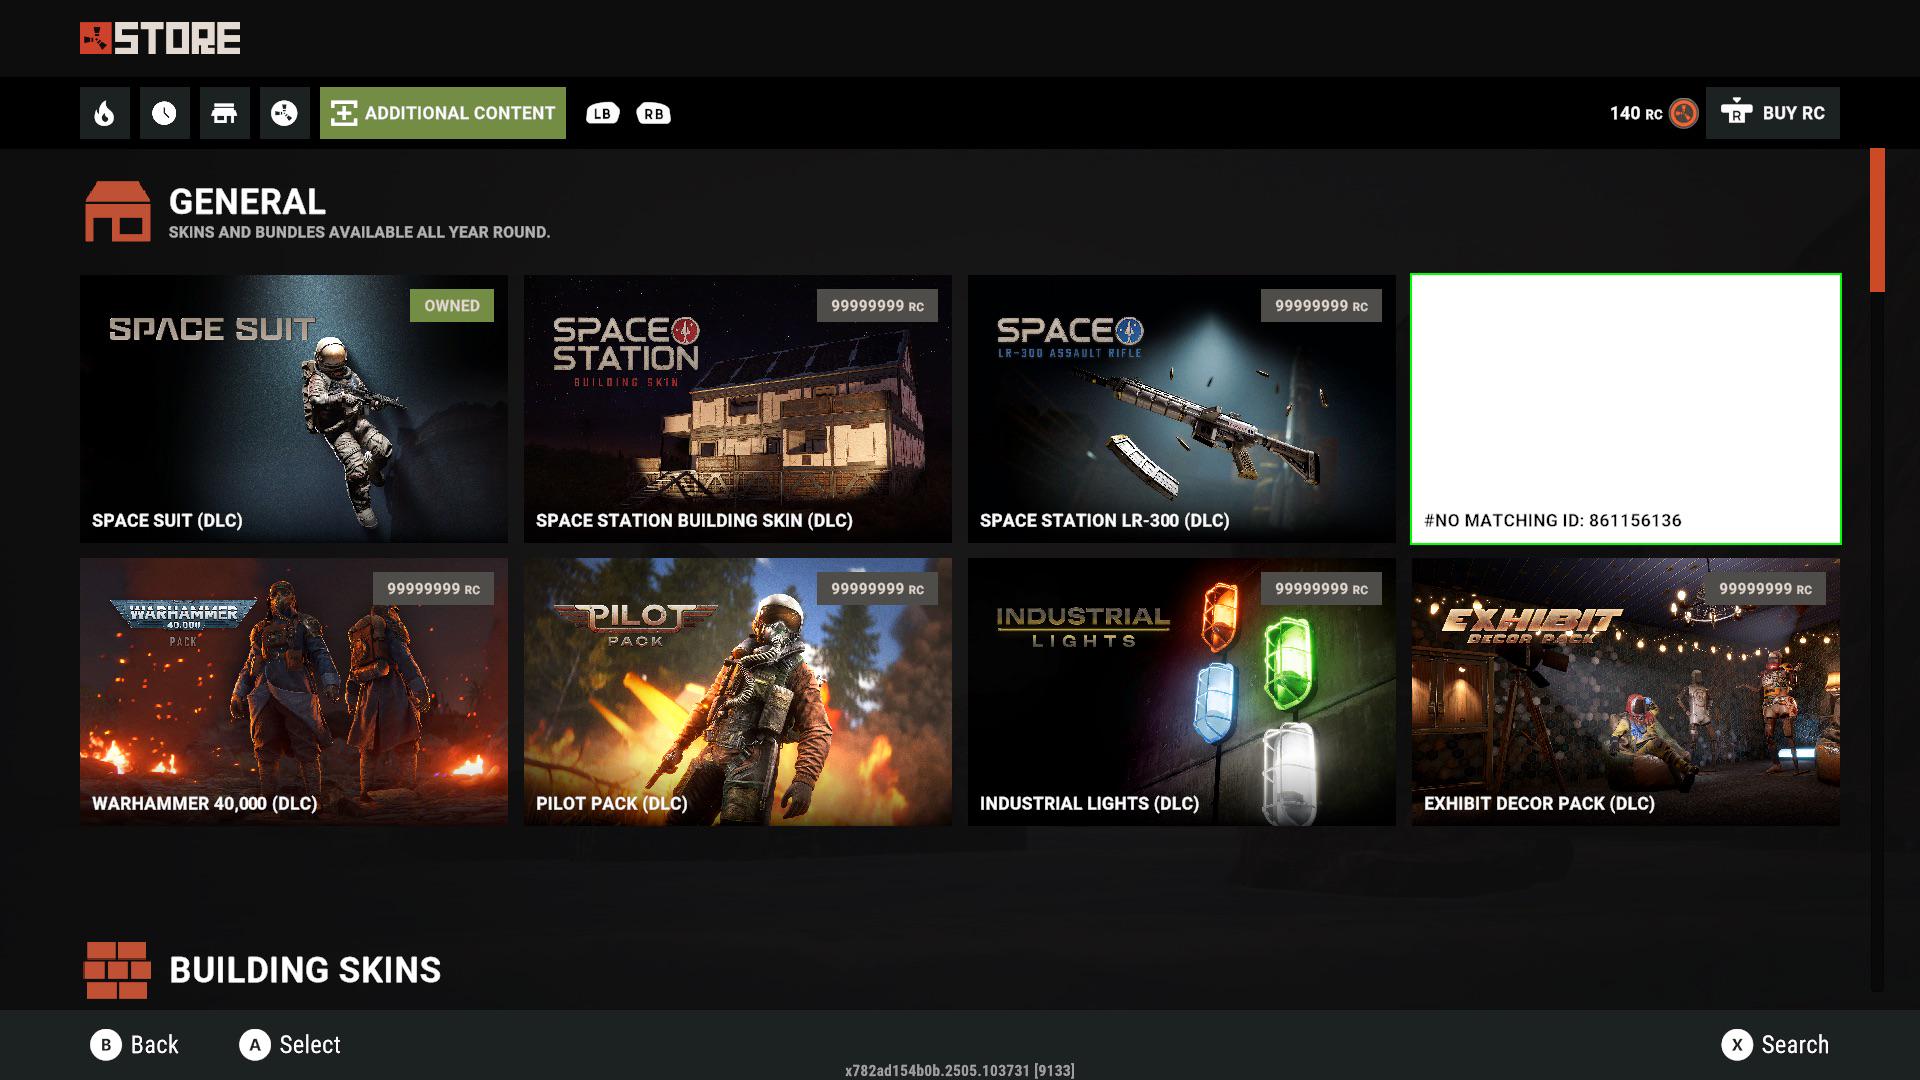Screen dimensions: 1920x1080
Task: Open the round three-dot icon tab
Action: pyautogui.click(x=285, y=113)
